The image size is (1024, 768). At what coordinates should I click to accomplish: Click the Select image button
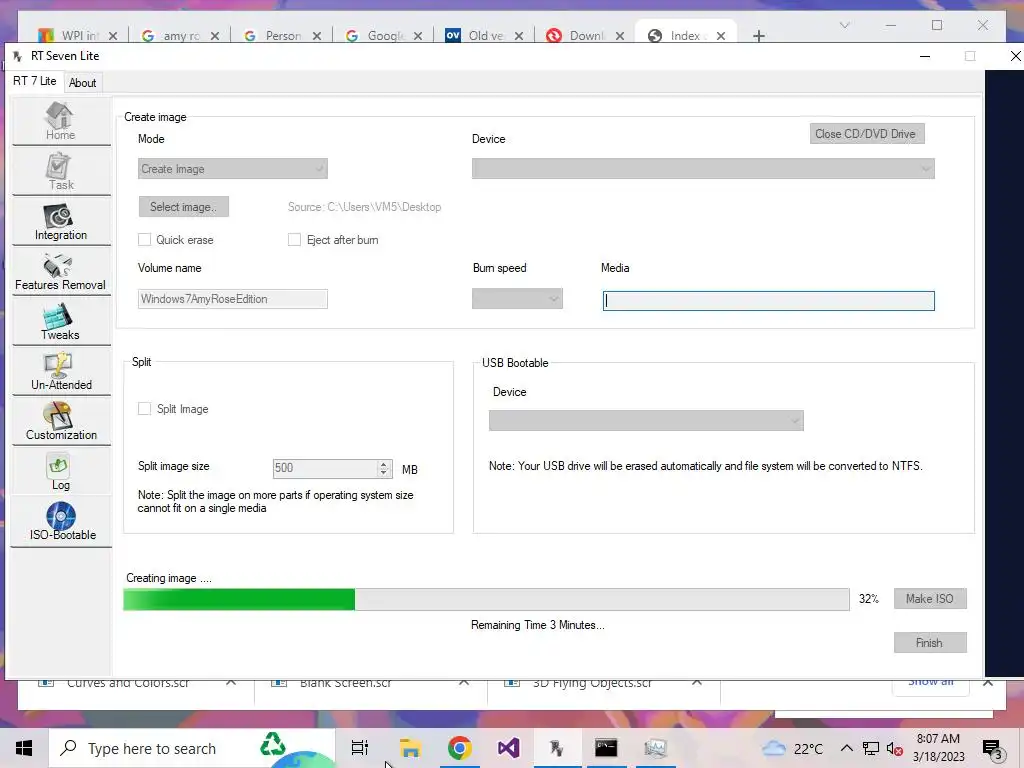pos(184,207)
